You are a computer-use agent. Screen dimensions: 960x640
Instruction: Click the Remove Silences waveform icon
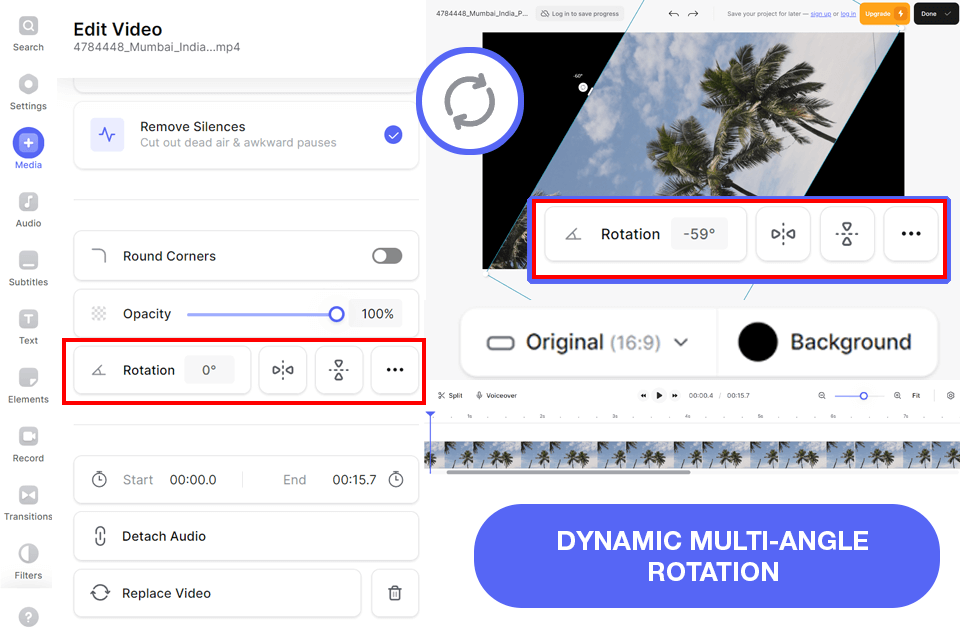pos(107,134)
